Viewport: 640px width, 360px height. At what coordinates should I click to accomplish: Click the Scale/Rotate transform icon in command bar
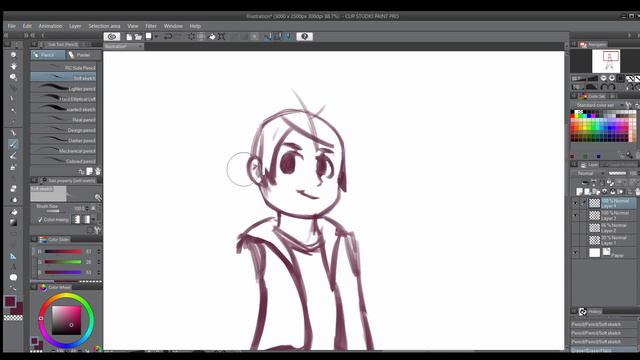click(x=222, y=37)
